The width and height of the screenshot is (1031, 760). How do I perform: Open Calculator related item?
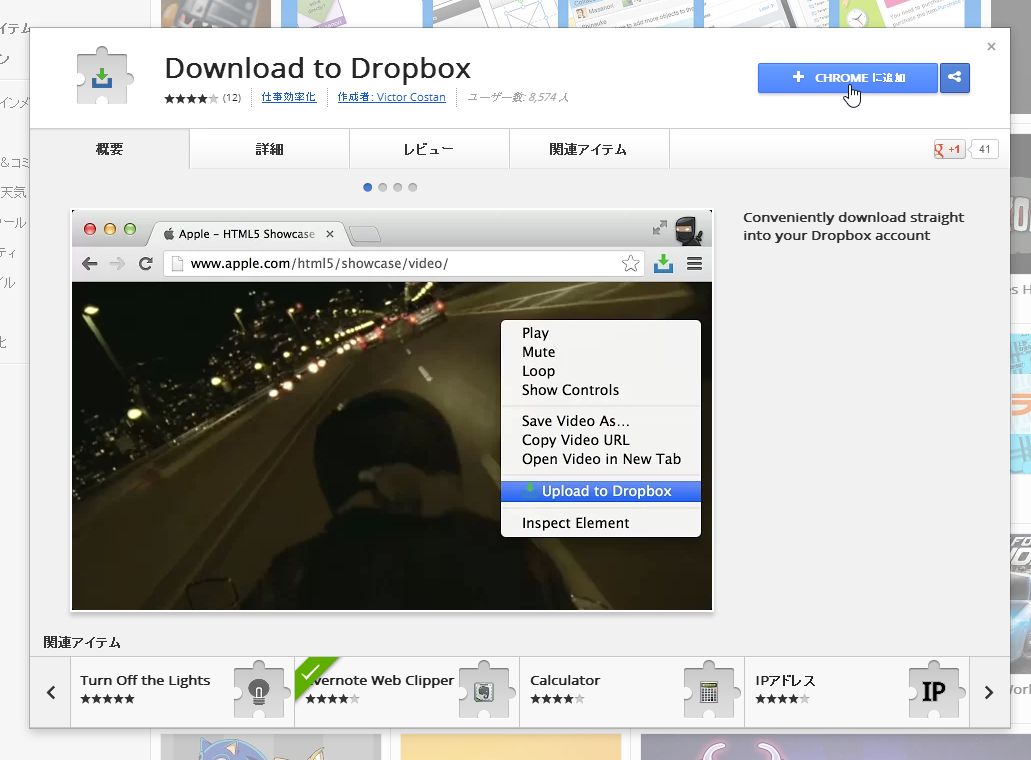pos(632,692)
